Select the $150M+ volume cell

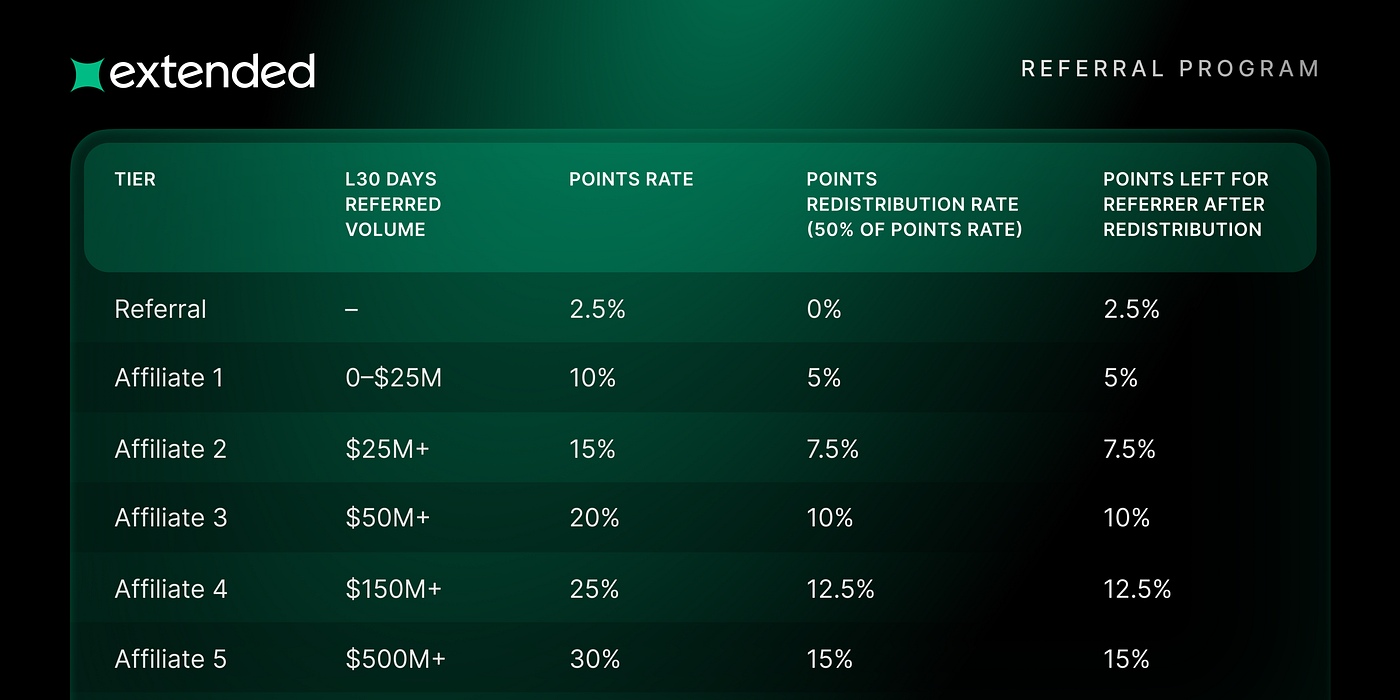(393, 589)
